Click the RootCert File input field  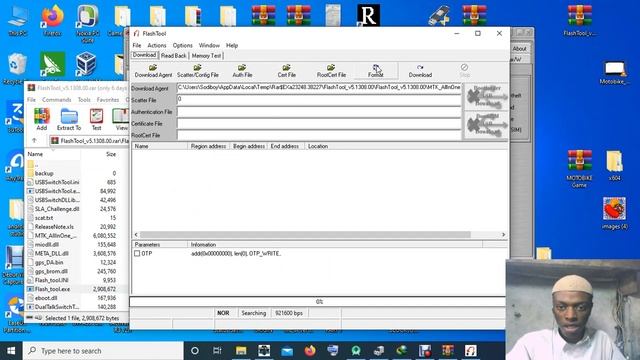319,135
